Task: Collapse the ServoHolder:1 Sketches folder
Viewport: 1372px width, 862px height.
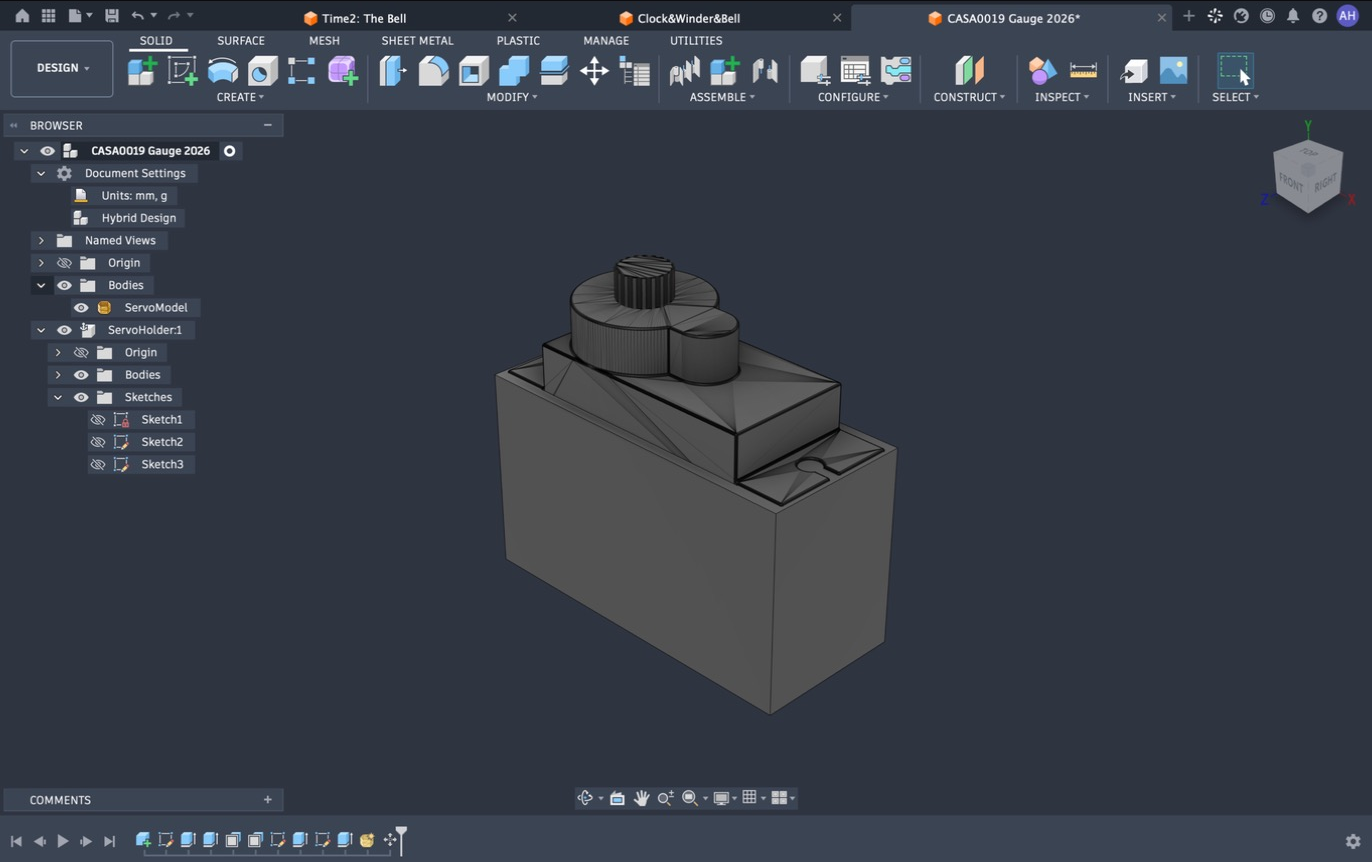Action: [x=58, y=397]
